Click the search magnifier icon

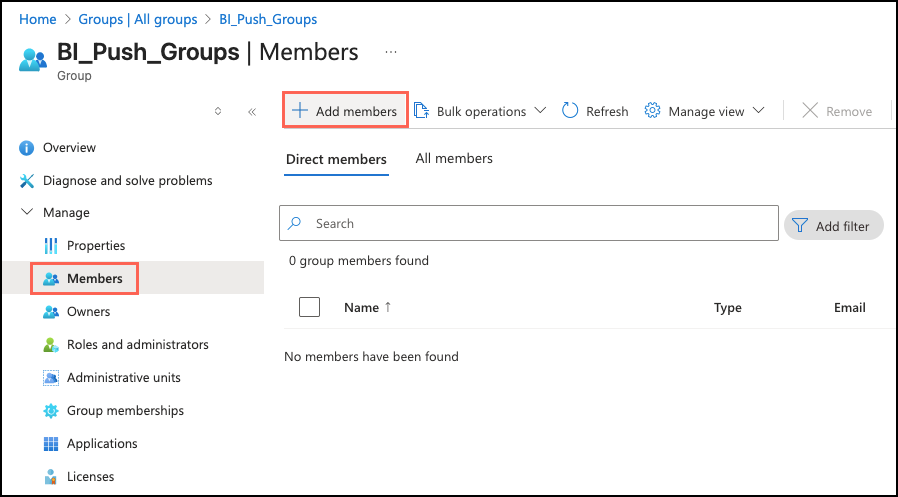[x=294, y=223]
